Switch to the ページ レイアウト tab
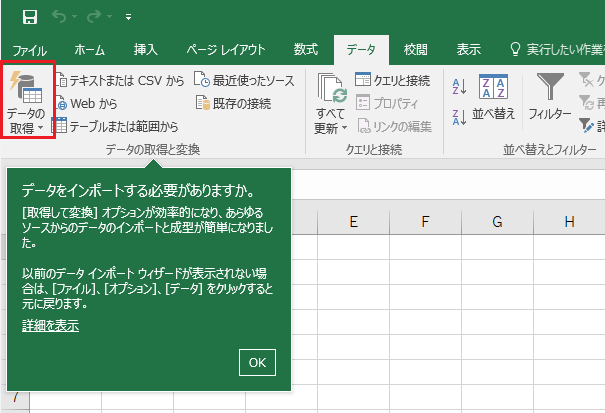Image resolution: width=605 pixels, height=413 pixels. click(226, 50)
